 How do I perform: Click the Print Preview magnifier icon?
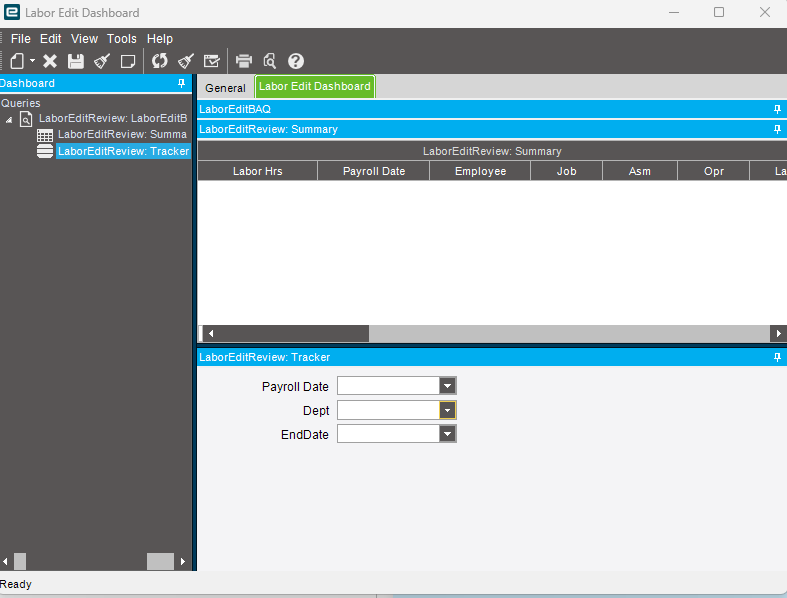pyautogui.click(x=270, y=61)
